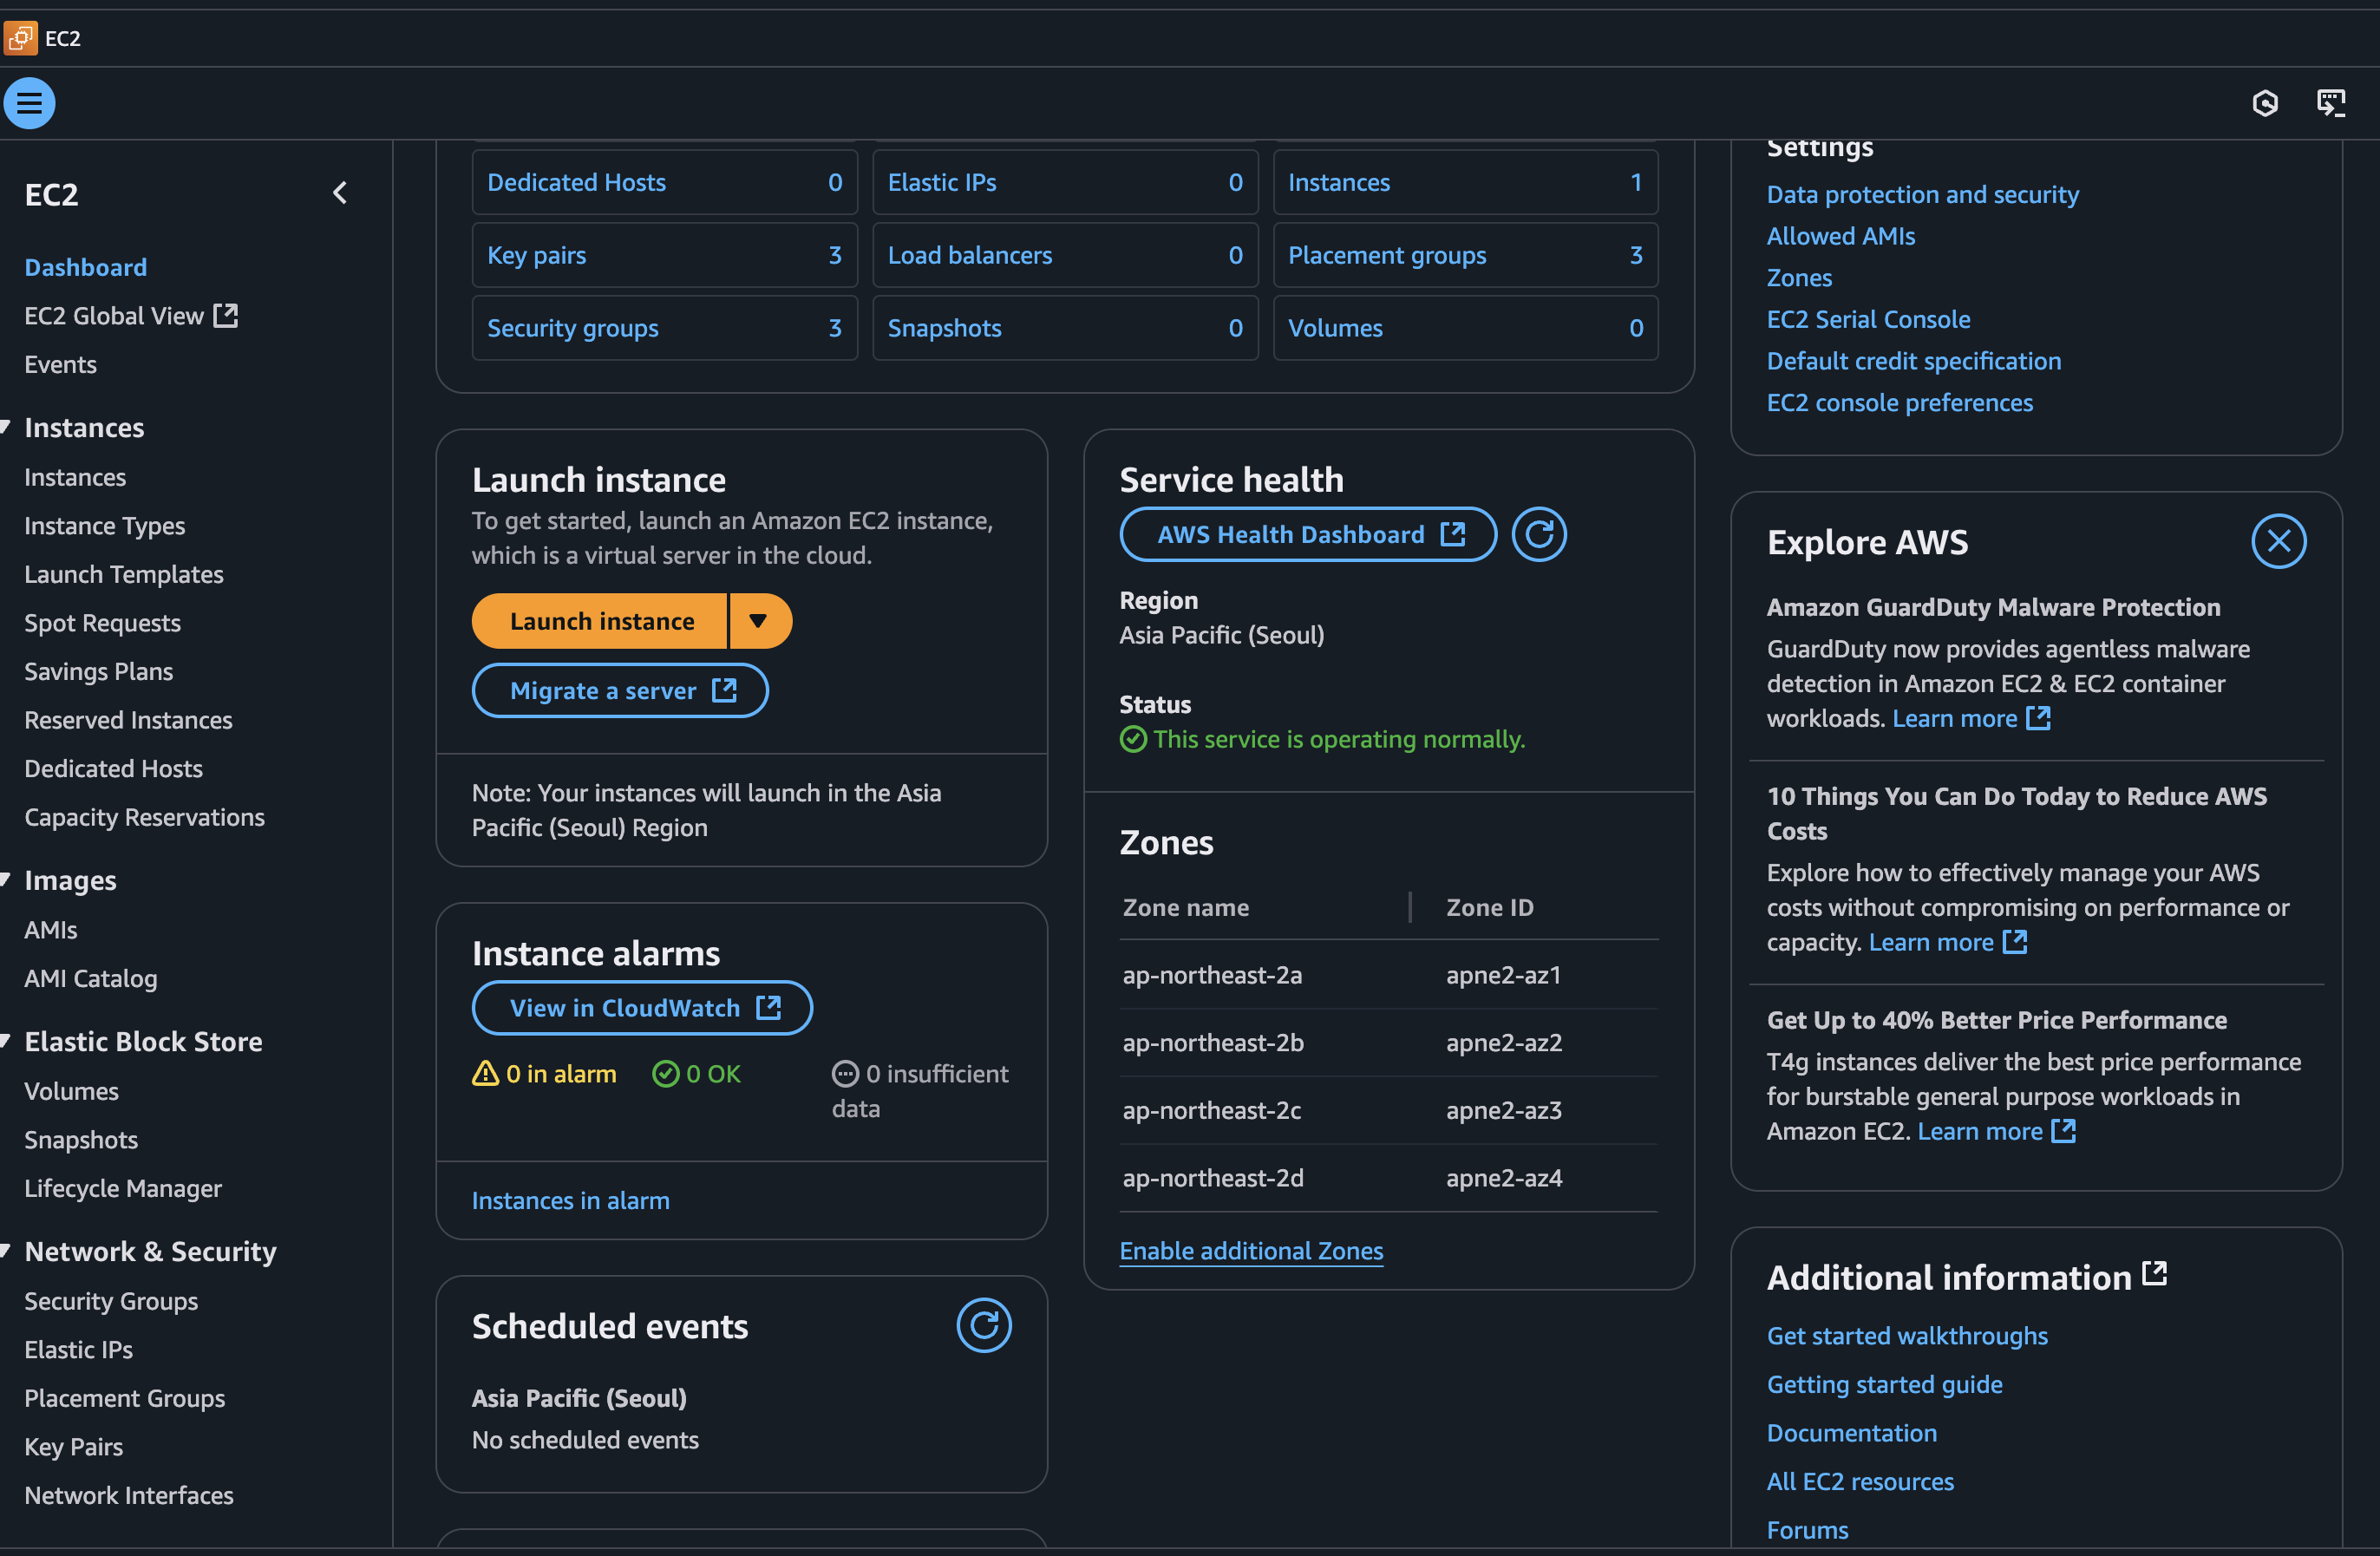Open Network Interfaces in sidebar

coord(129,1495)
